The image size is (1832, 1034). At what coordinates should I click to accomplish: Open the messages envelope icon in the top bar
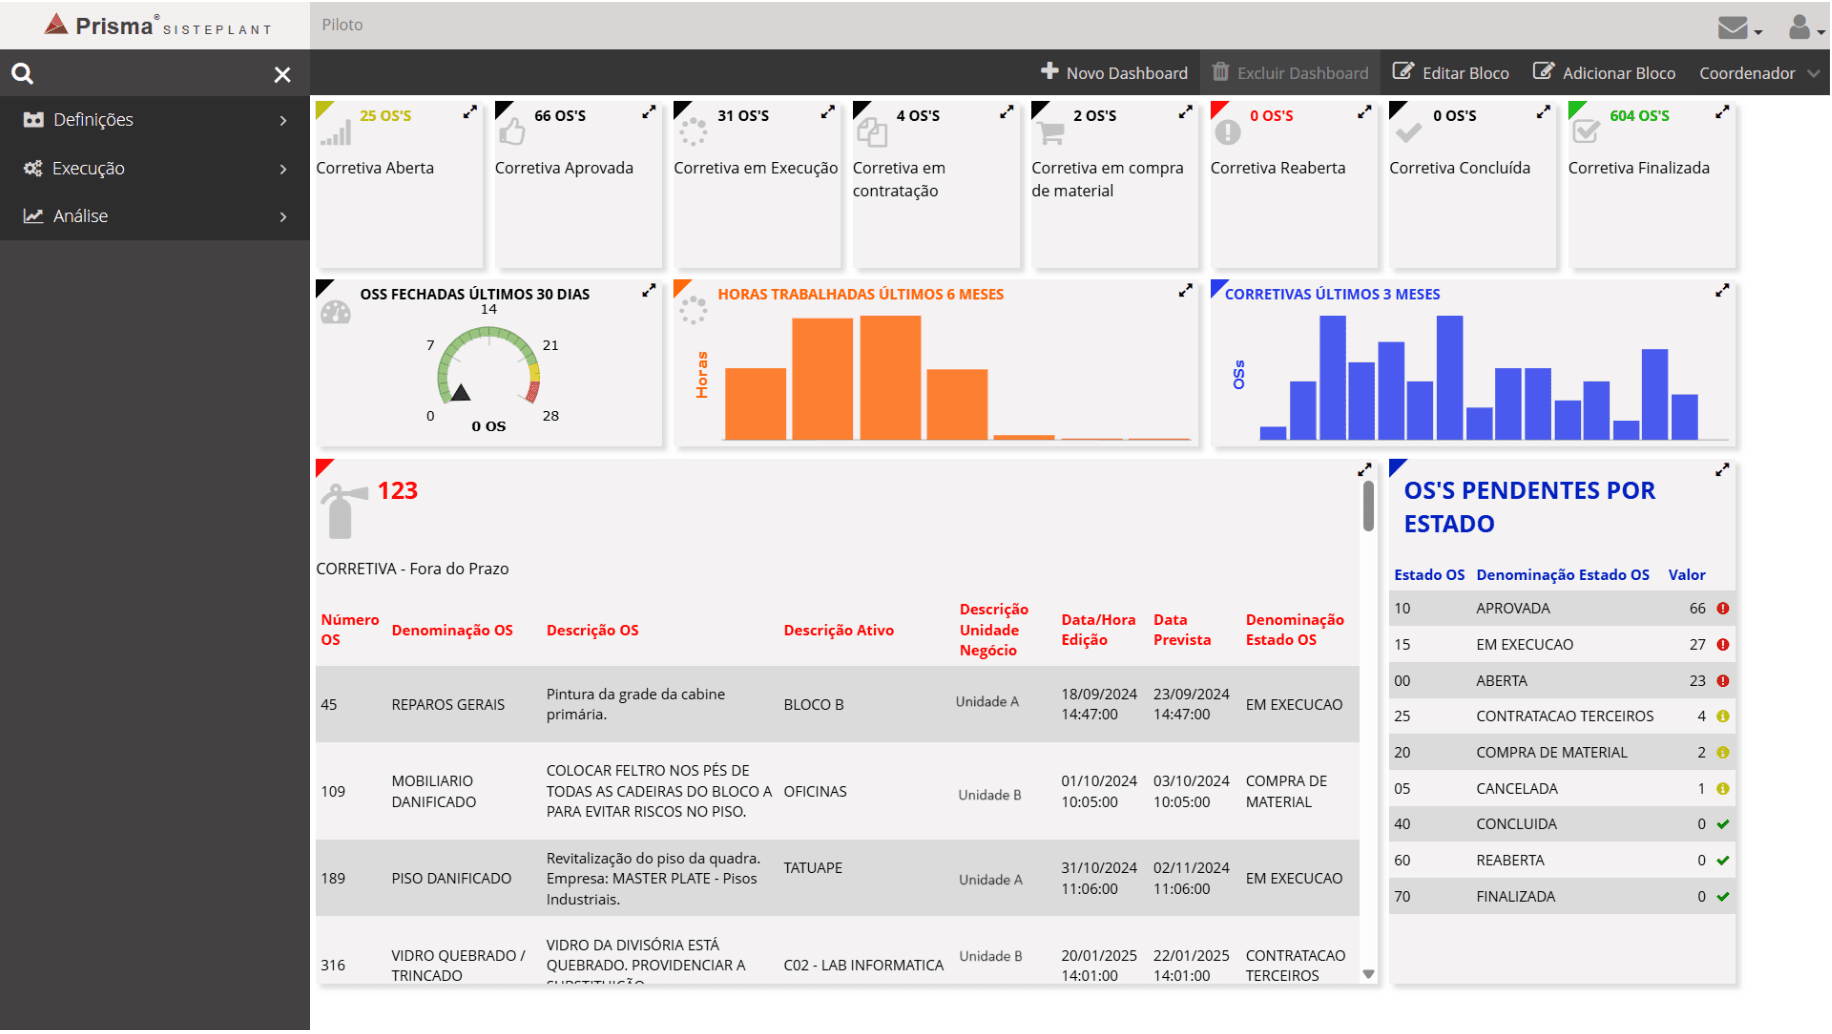(x=1733, y=26)
